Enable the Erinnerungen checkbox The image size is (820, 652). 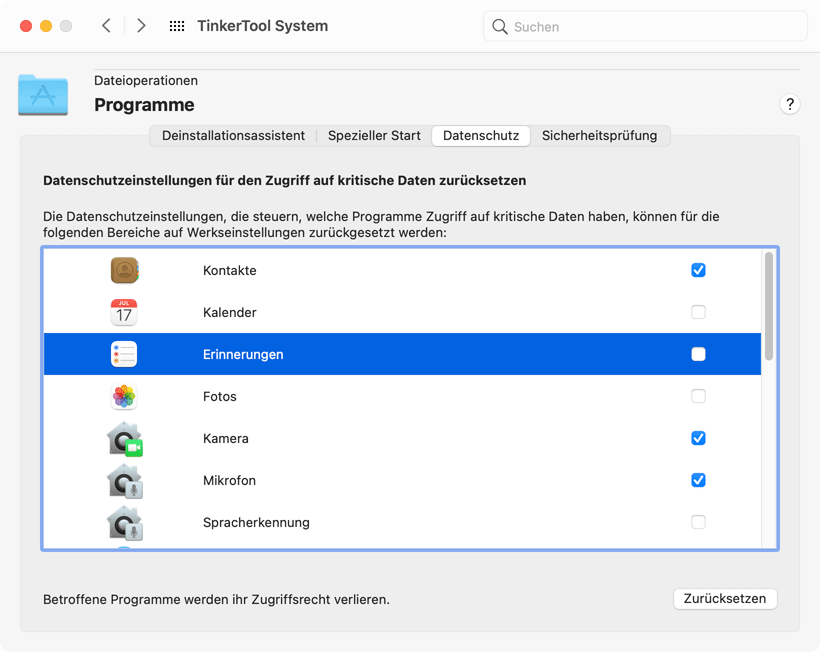coord(698,354)
